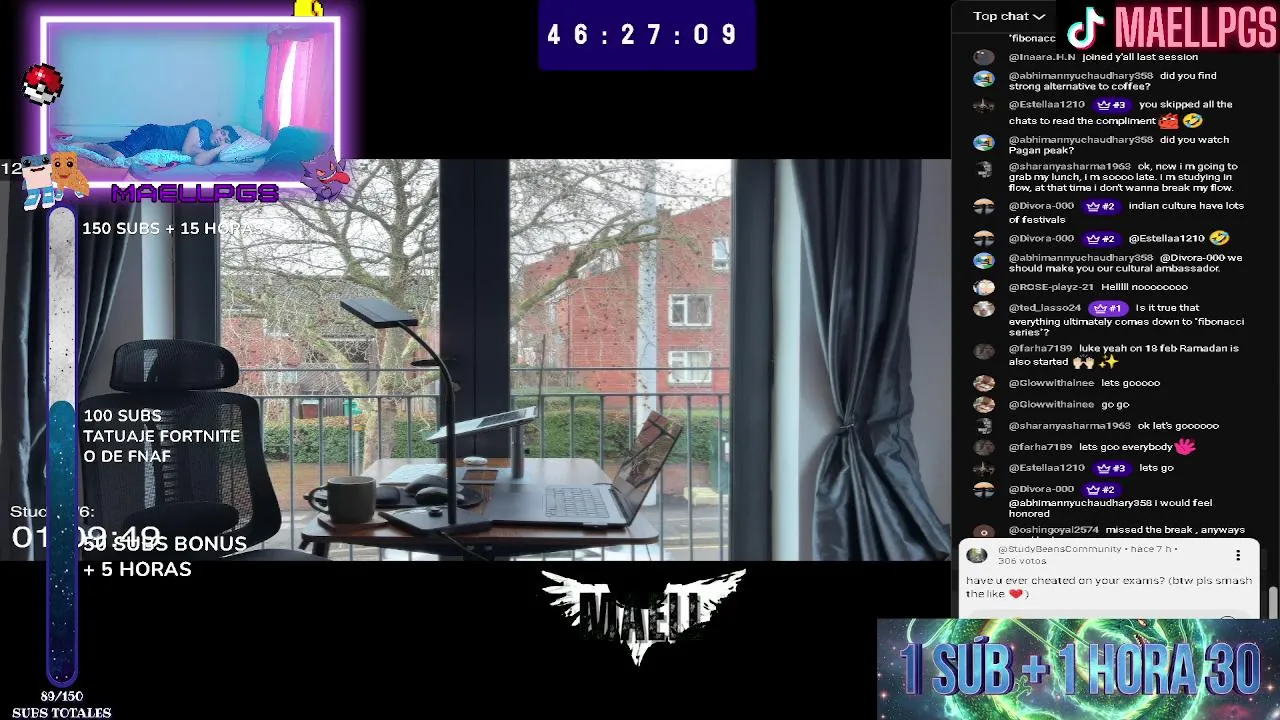Click the #1 crown badge next to ted_lasso24
Viewport: 1280px width, 720px height.
pos(1108,308)
